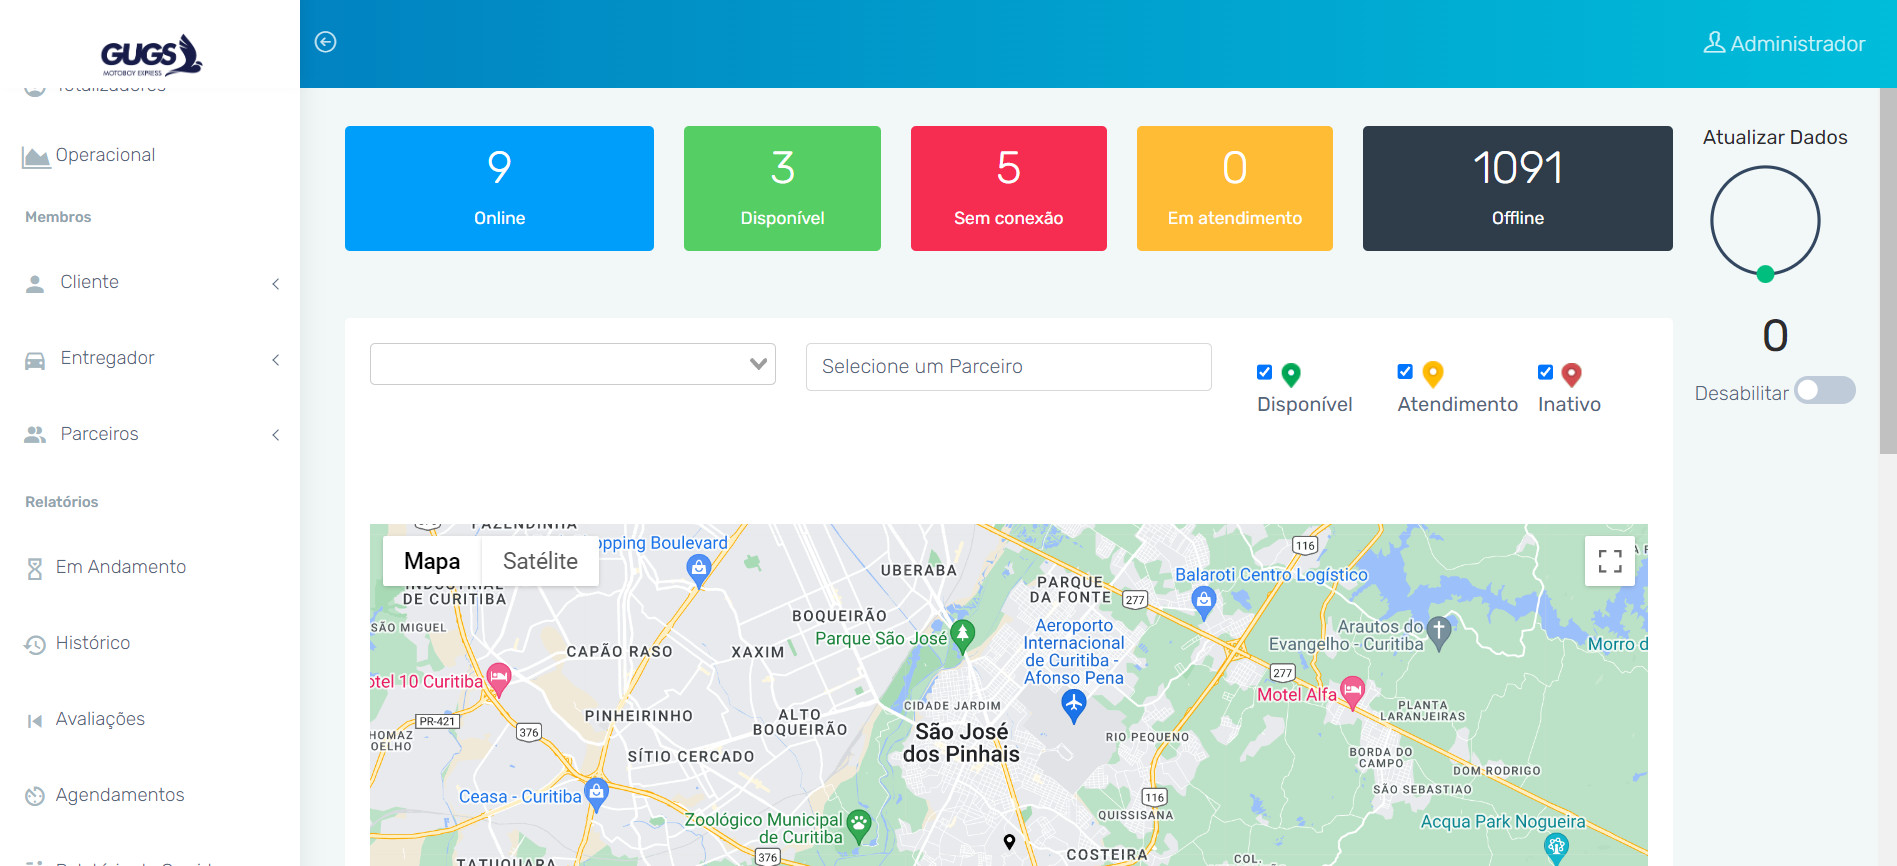This screenshot has height=866, width=1897.
Task: Click the Parque São José map marker
Action: pos(962,634)
